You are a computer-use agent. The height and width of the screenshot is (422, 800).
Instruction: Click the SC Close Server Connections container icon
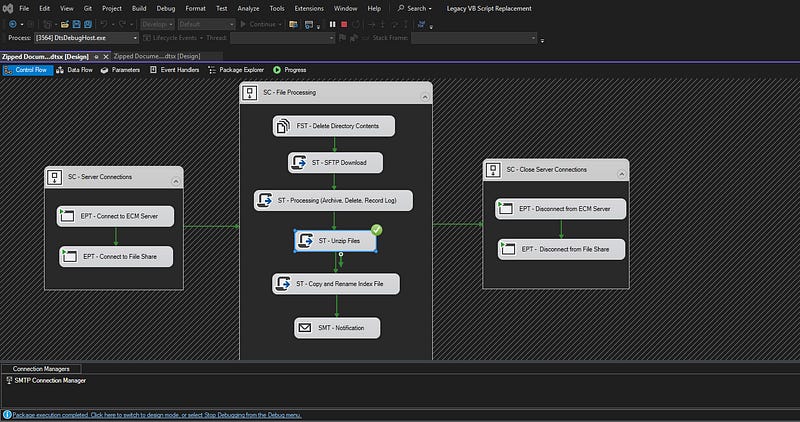494,170
